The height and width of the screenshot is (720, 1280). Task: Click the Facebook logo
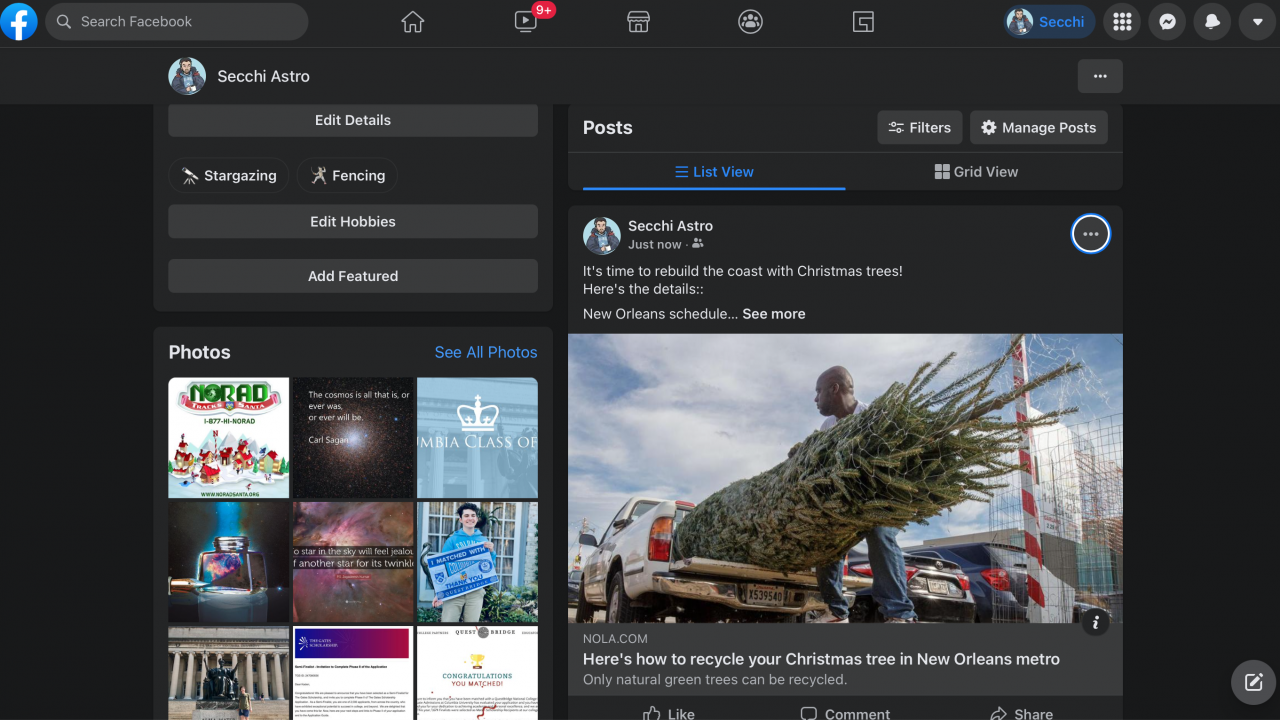point(19,21)
